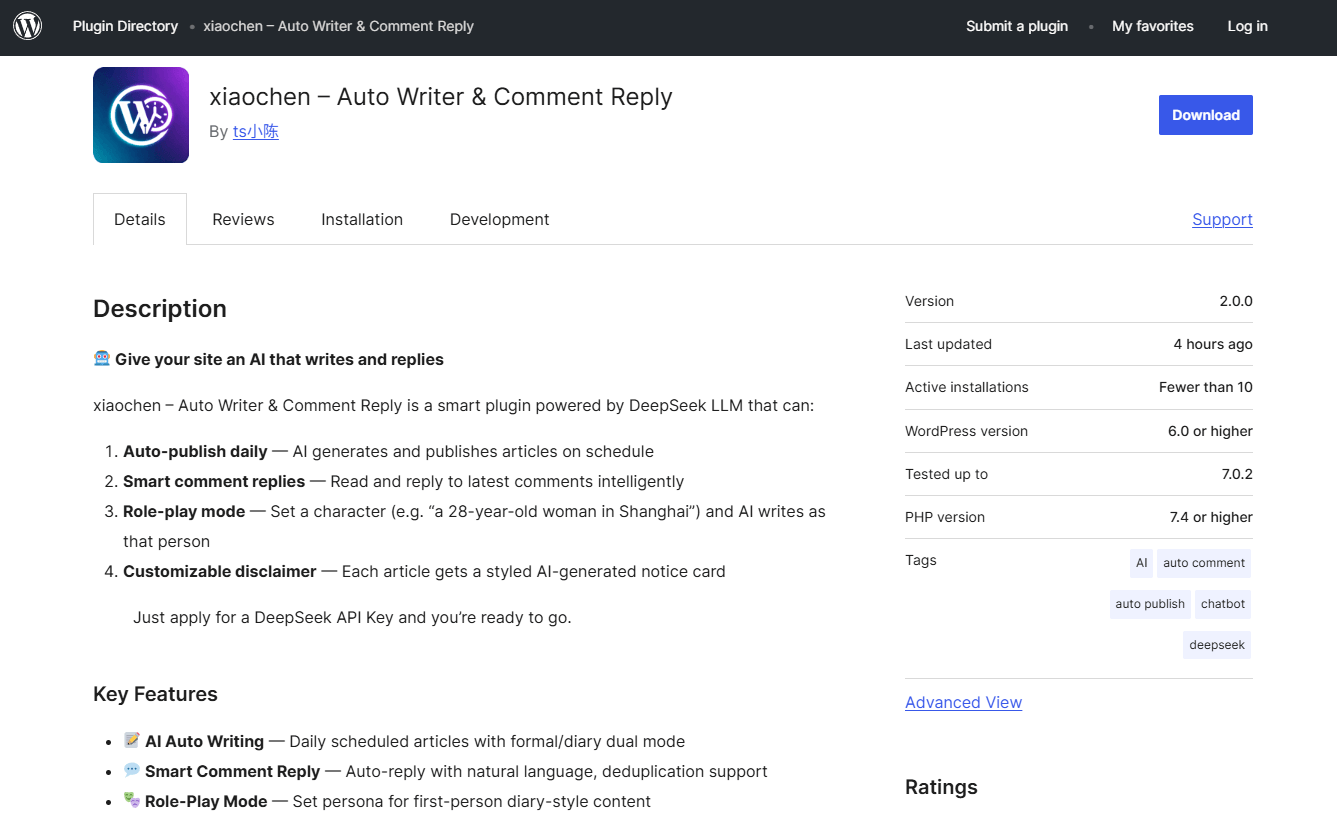1337x819 pixels.
Task: Click the Ratings heading
Action: point(941,787)
